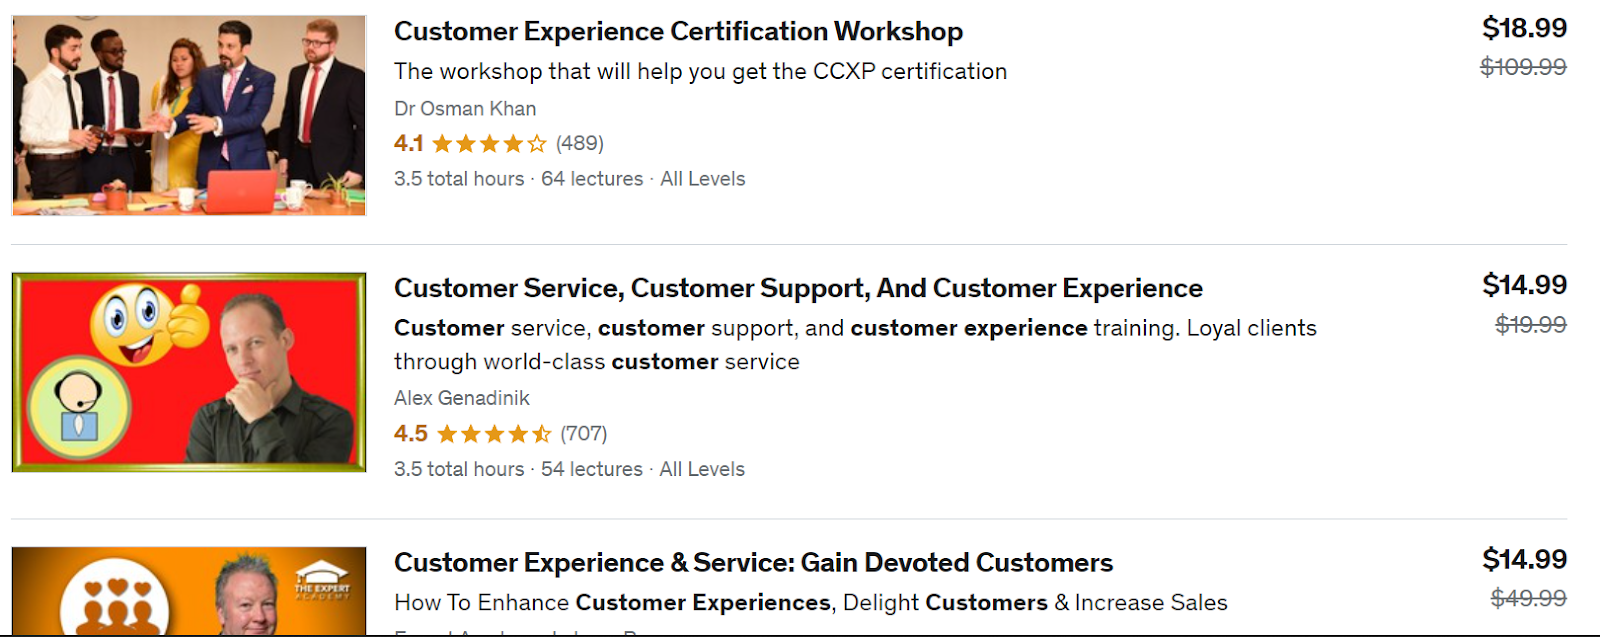Click the 64 lectures course details line
This screenshot has width=1600, height=637.
click(x=592, y=179)
